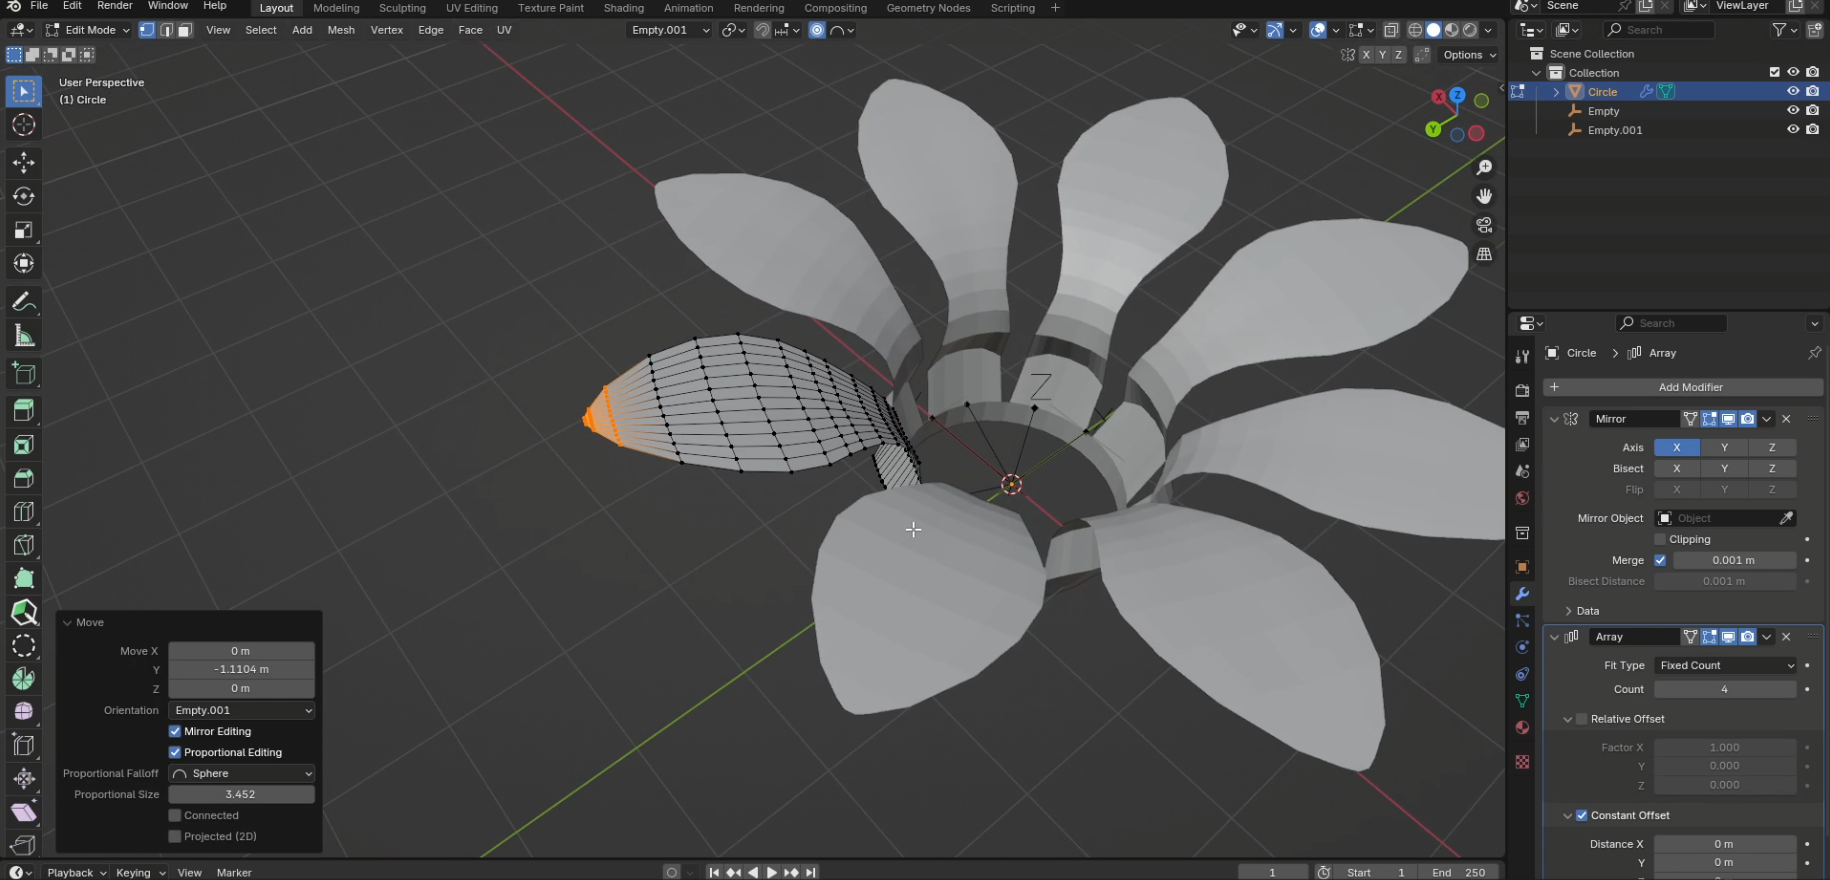Switch to the Modeling workspace tab

tap(336, 8)
